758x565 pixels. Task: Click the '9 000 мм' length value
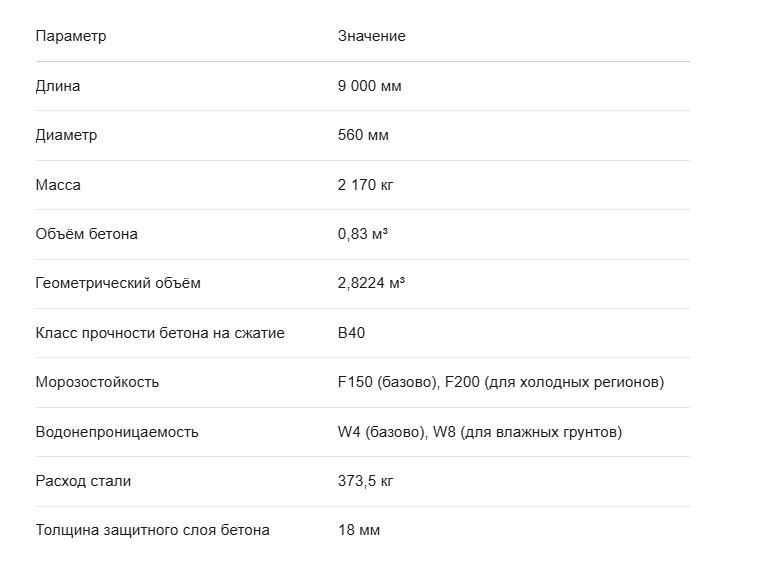click(x=369, y=86)
